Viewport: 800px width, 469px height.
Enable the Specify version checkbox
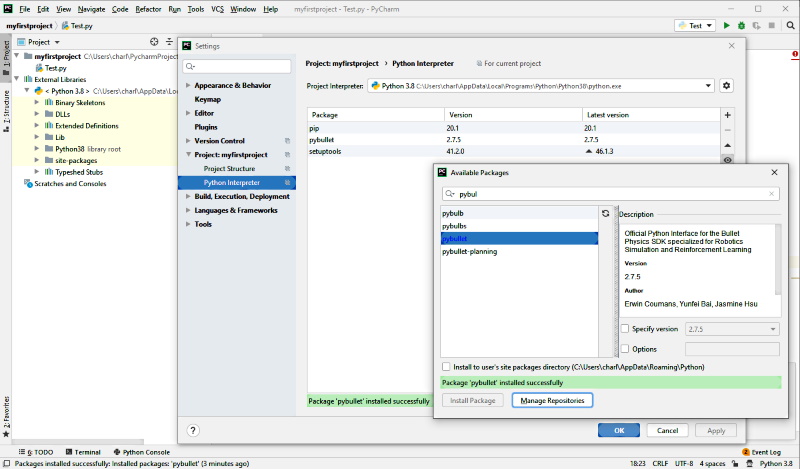tap(625, 329)
